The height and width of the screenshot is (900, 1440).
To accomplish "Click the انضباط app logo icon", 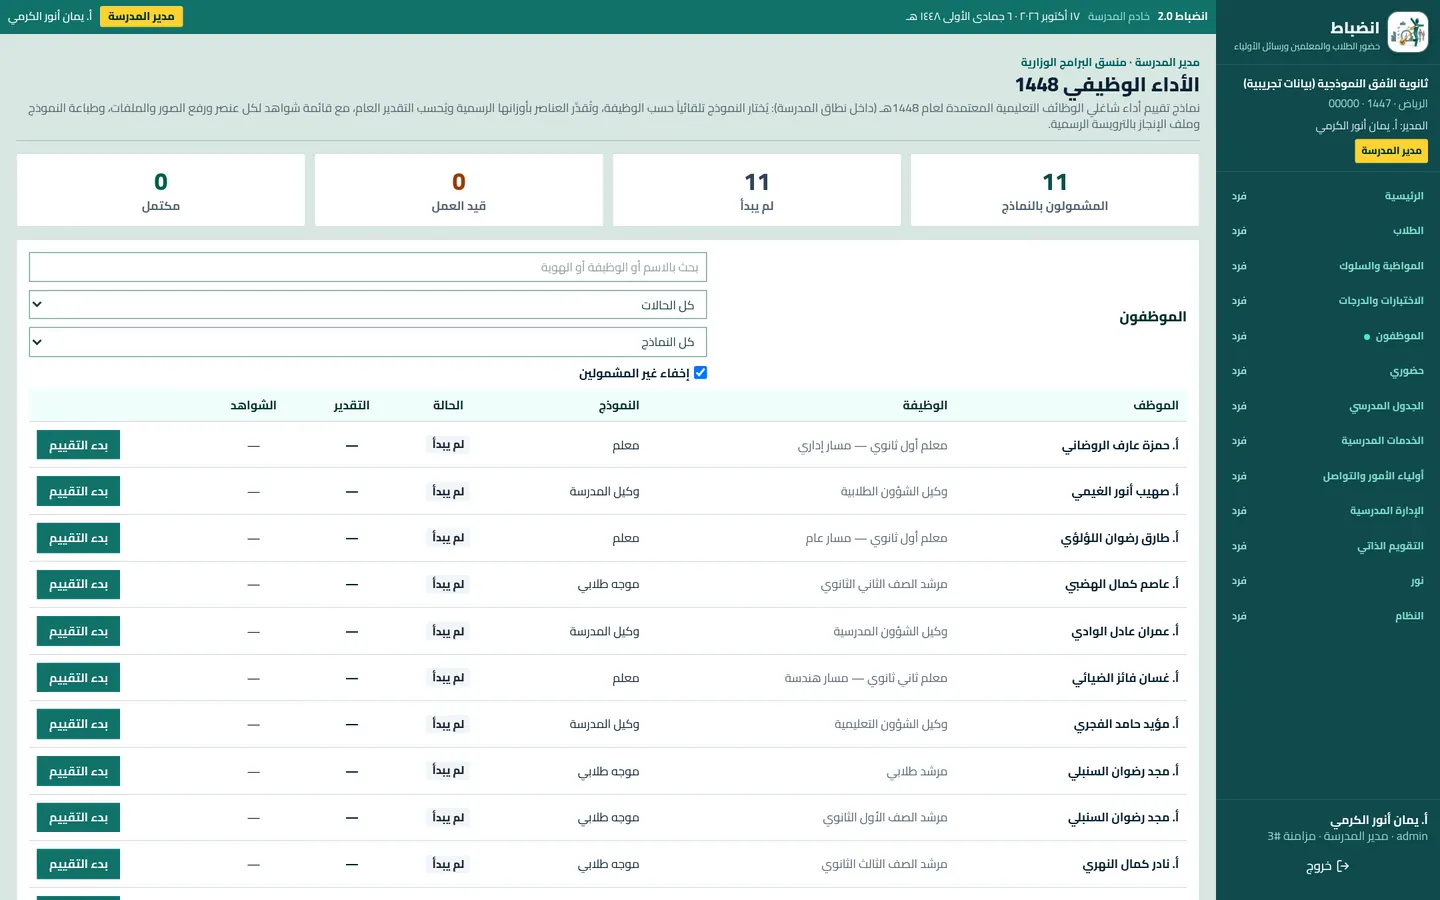I will pos(1408,33).
